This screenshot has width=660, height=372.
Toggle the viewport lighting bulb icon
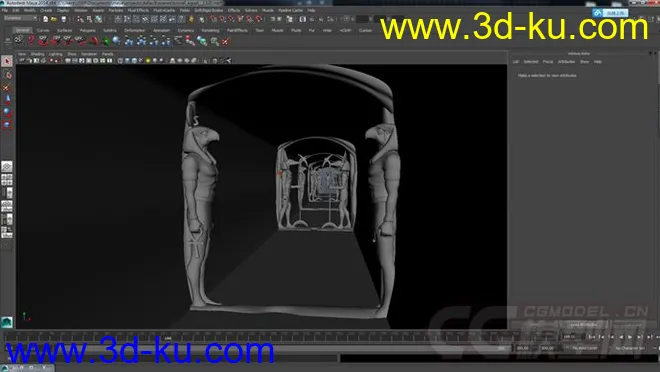click(x=148, y=61)
